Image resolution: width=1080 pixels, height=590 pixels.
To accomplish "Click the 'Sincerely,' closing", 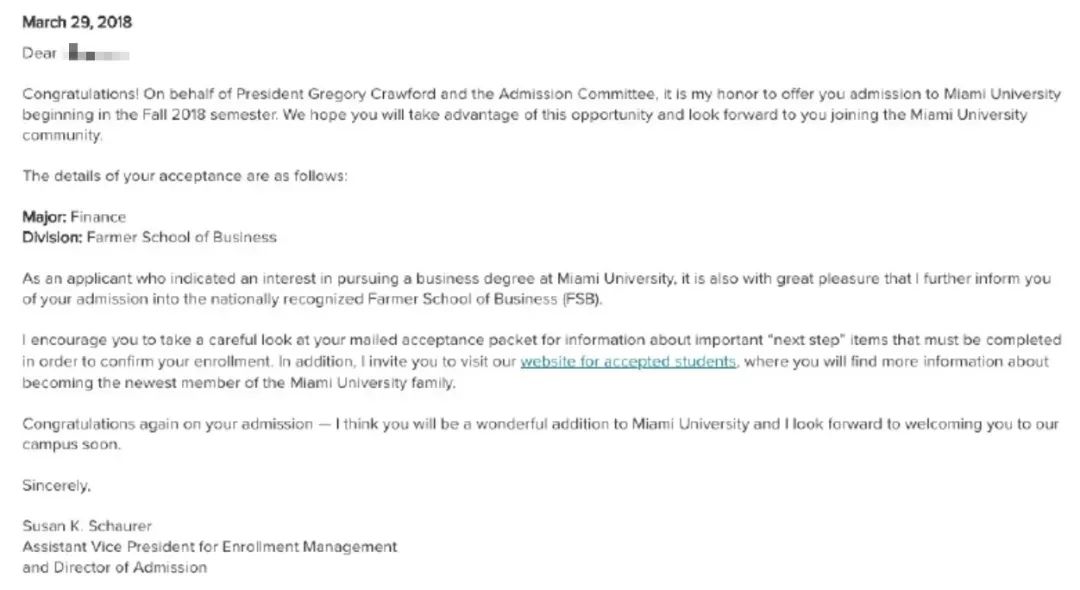I will 56,486.
